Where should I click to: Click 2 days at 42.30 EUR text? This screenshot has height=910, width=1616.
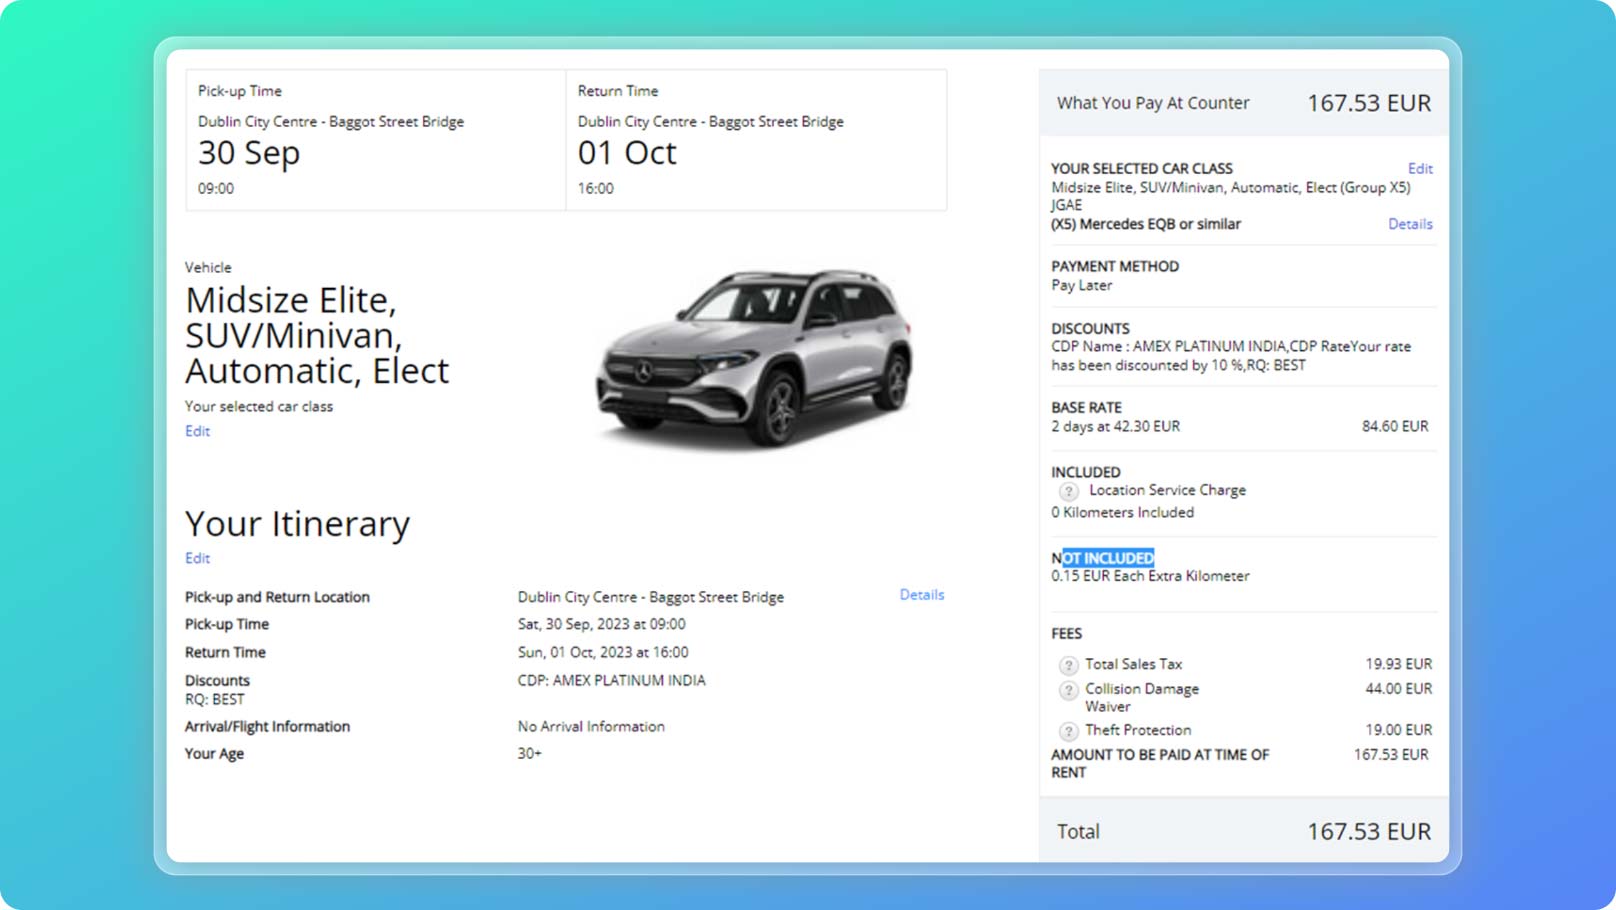(1115, 426)
